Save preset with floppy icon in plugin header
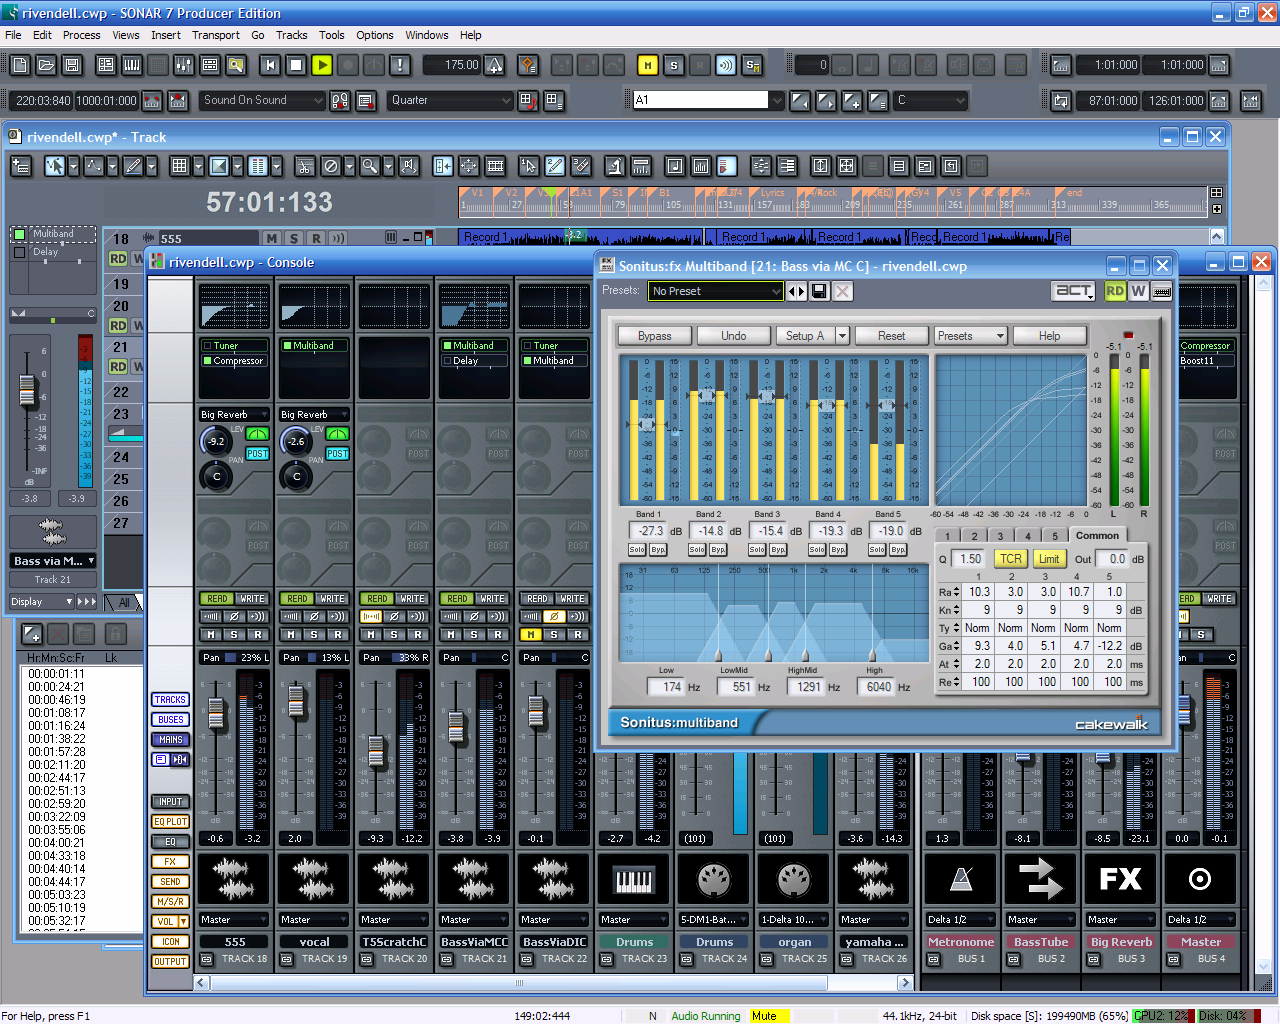The height and width of the screenshot is (1024, 1280). pyautogui.click(x=819, y=291)
